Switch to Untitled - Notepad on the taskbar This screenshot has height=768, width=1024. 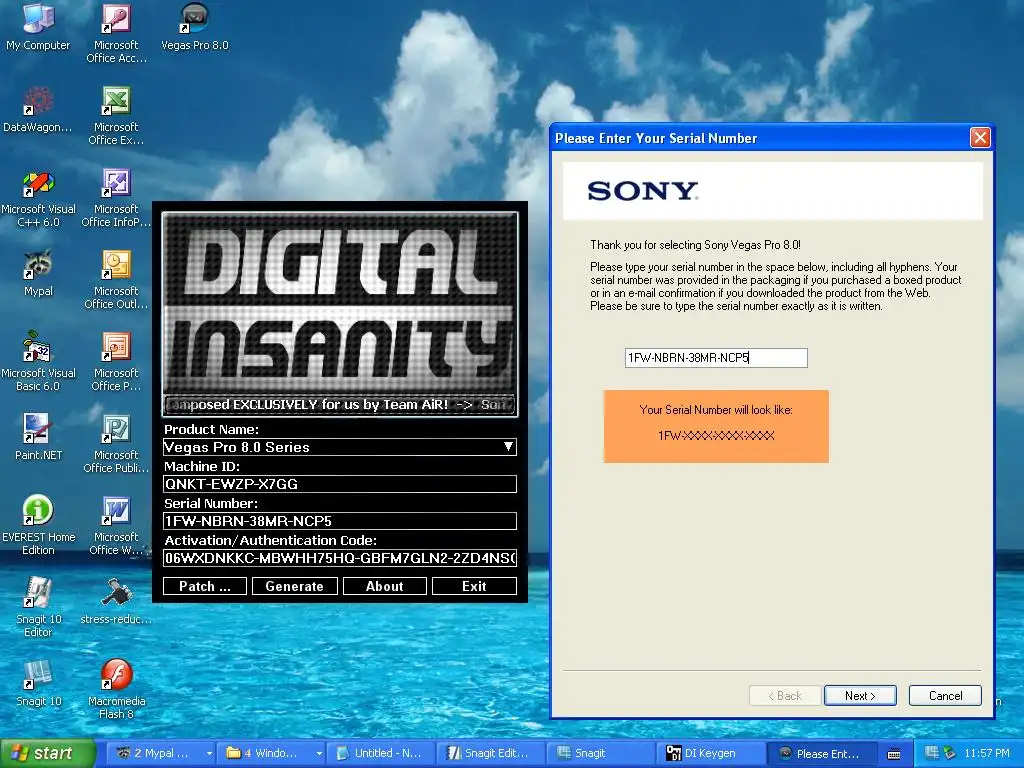[380, 753]
